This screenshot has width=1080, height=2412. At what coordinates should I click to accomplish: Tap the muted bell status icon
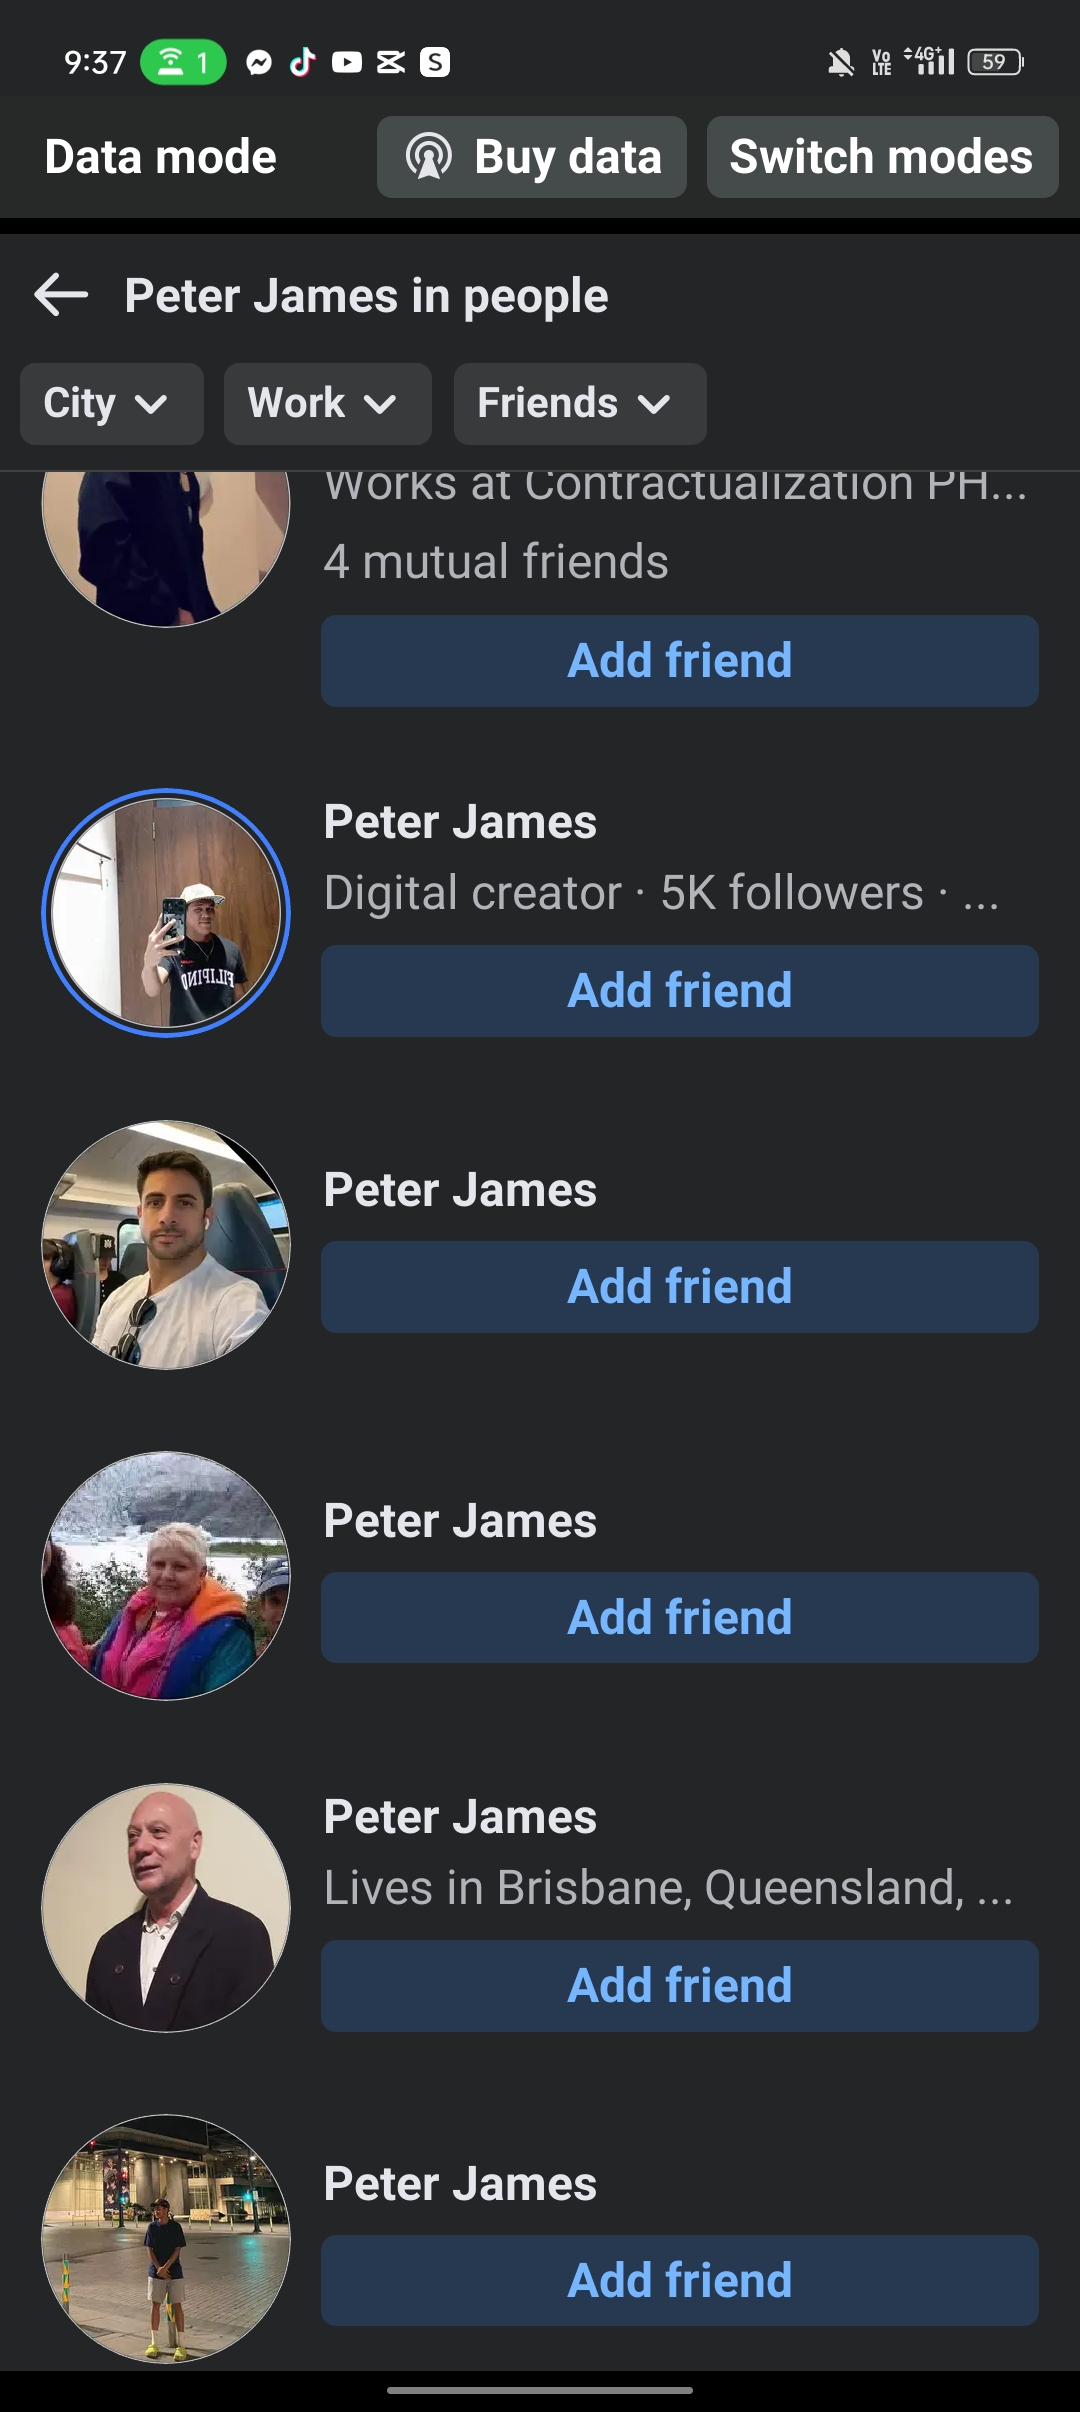(841, 63)
